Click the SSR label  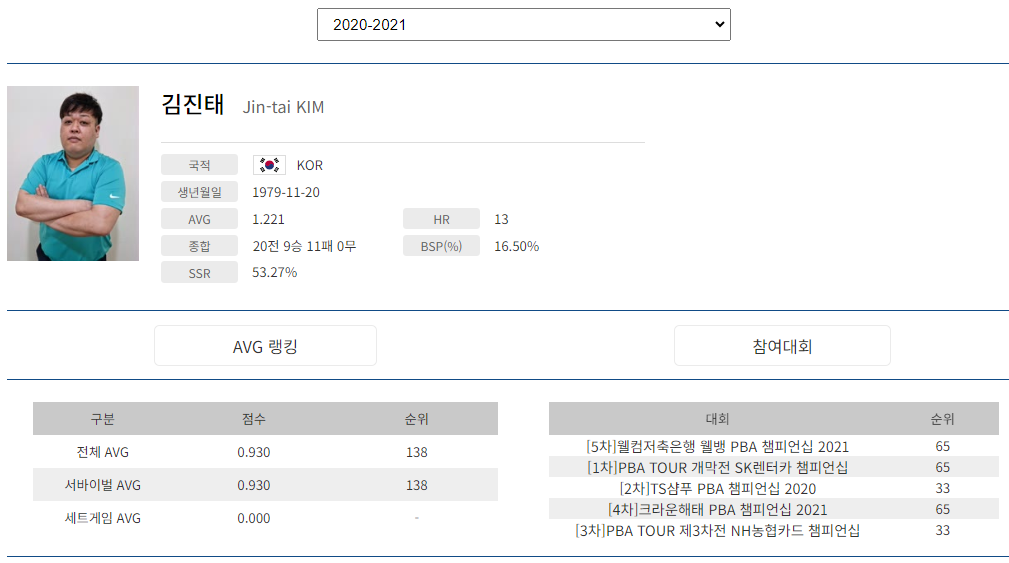[x=199, y=273]
